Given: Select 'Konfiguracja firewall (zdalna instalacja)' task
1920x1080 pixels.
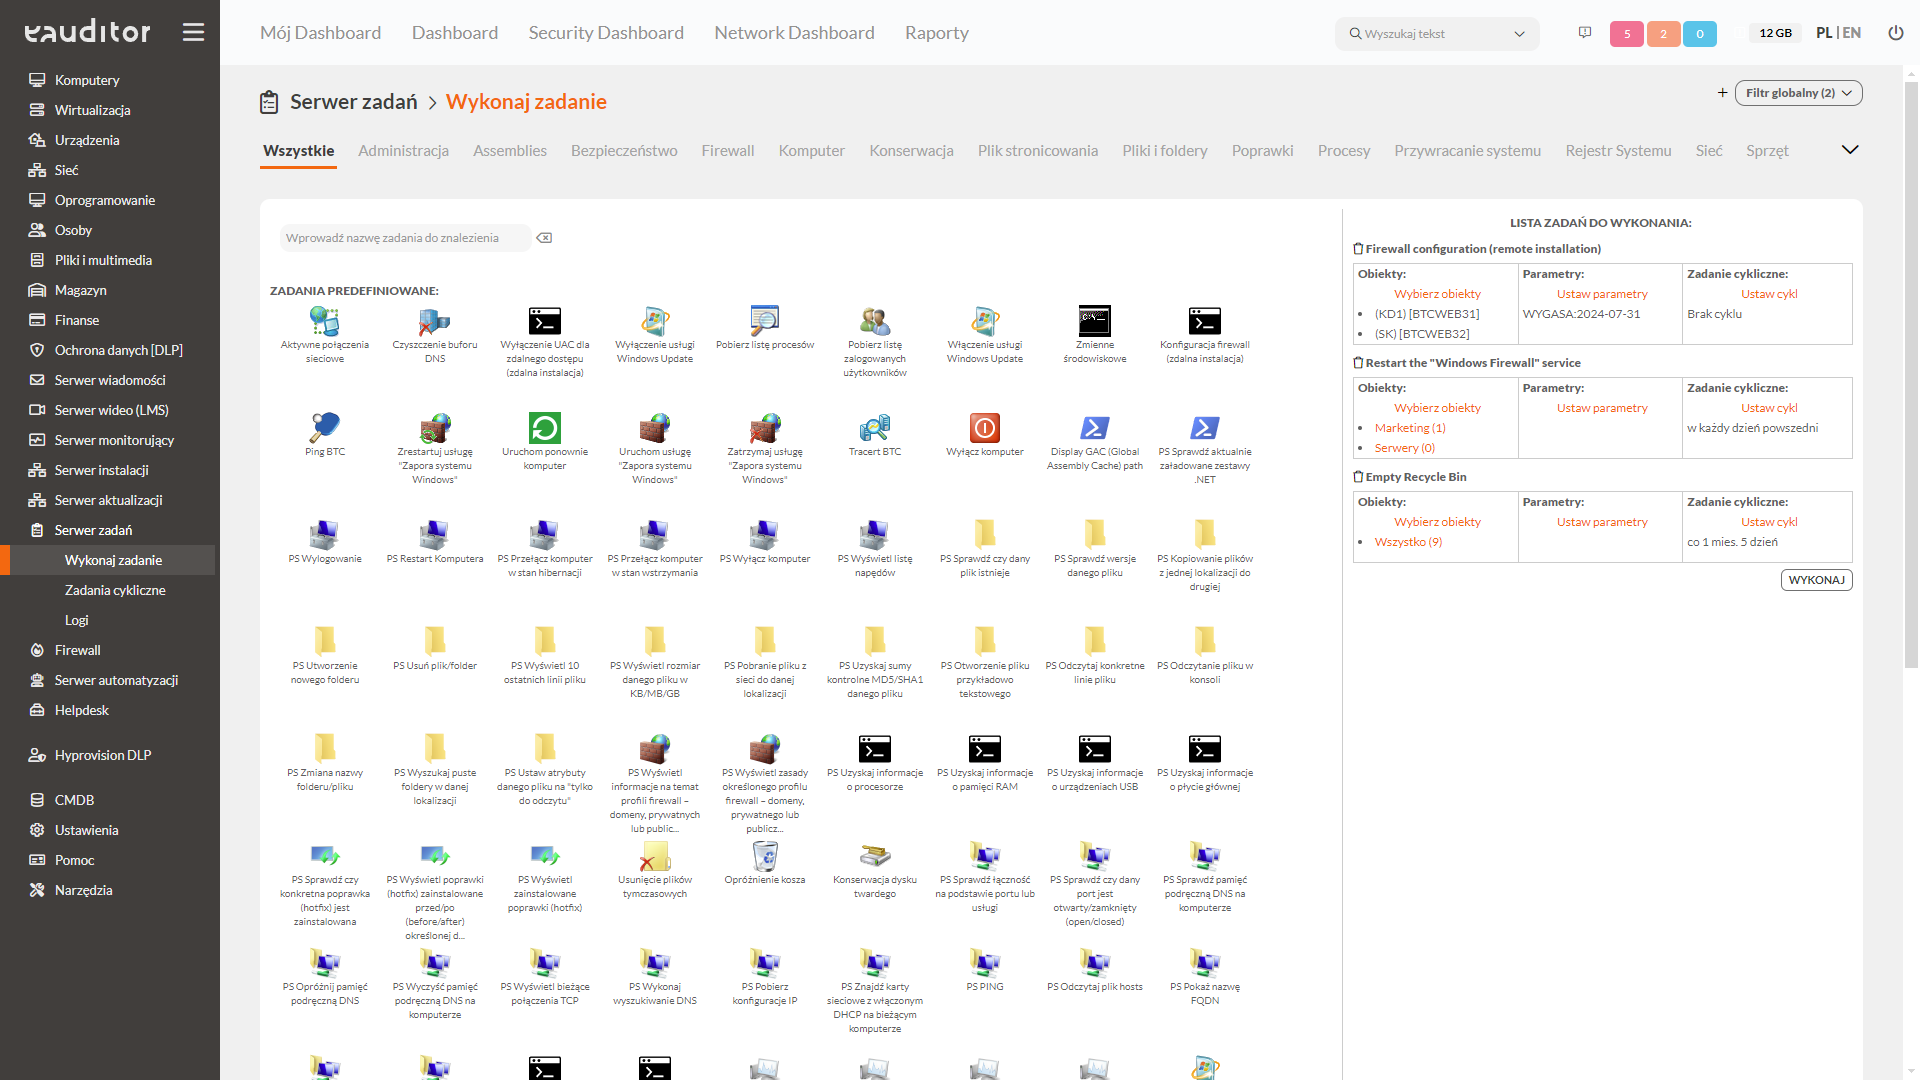Looking at the screenshot, I should (x=1205, y=321).
